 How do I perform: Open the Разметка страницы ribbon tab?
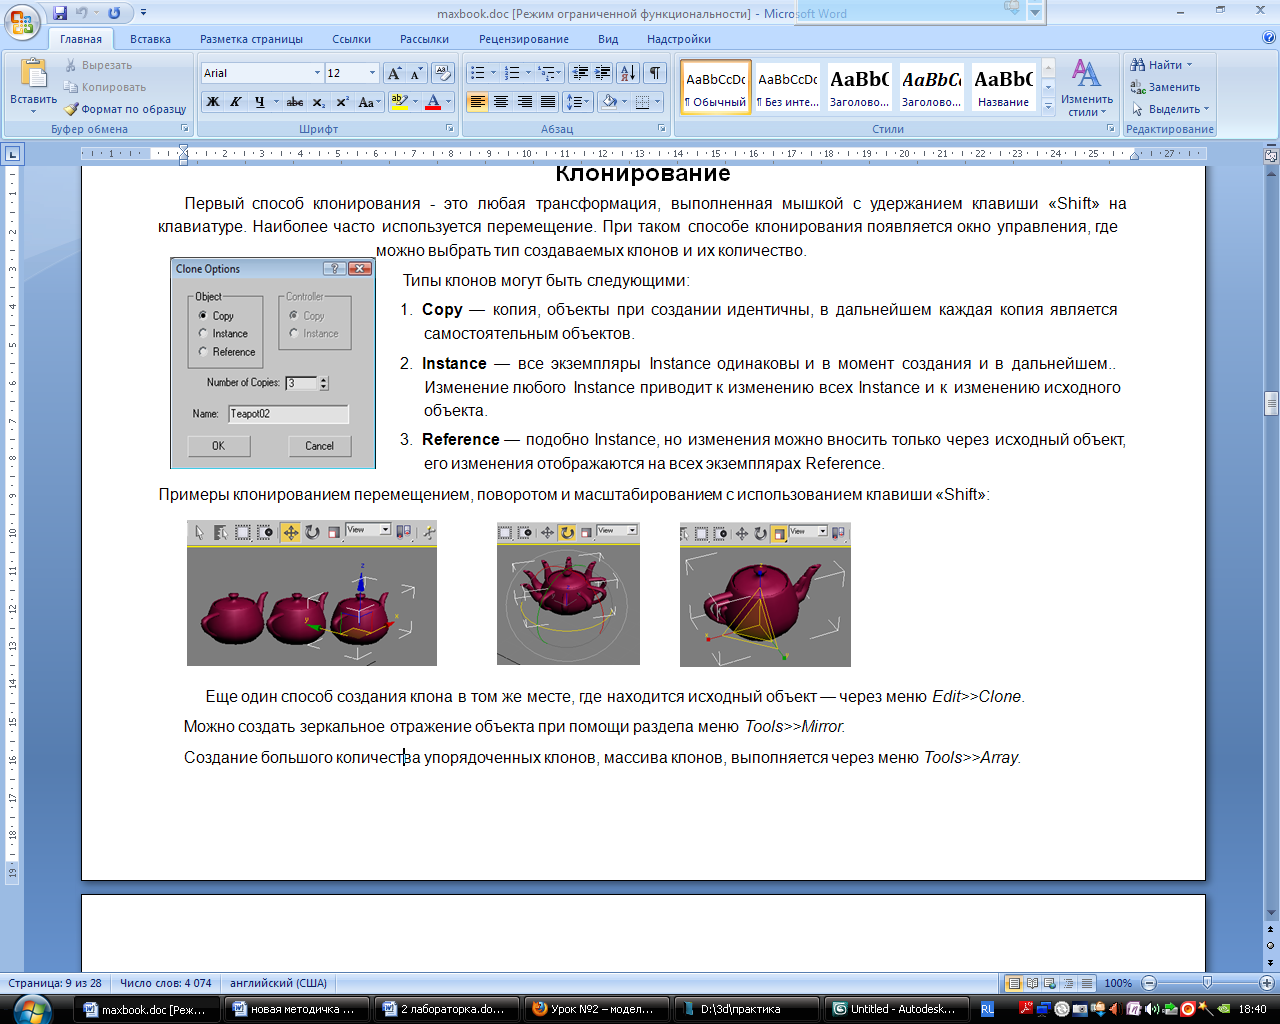[251, 39]
